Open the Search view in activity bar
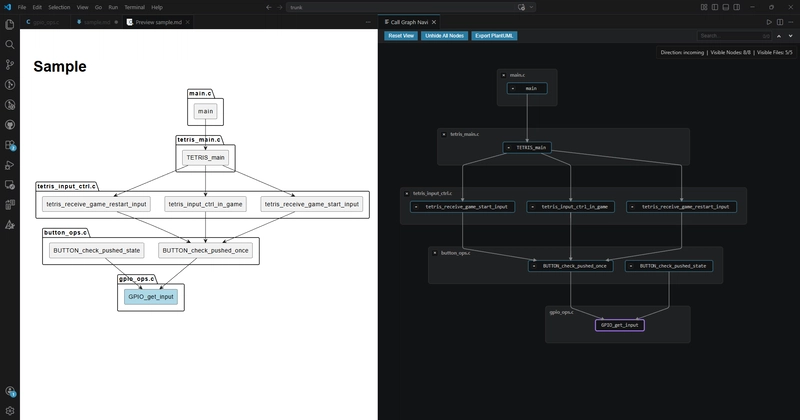800x420 pixels. point(10,44)
